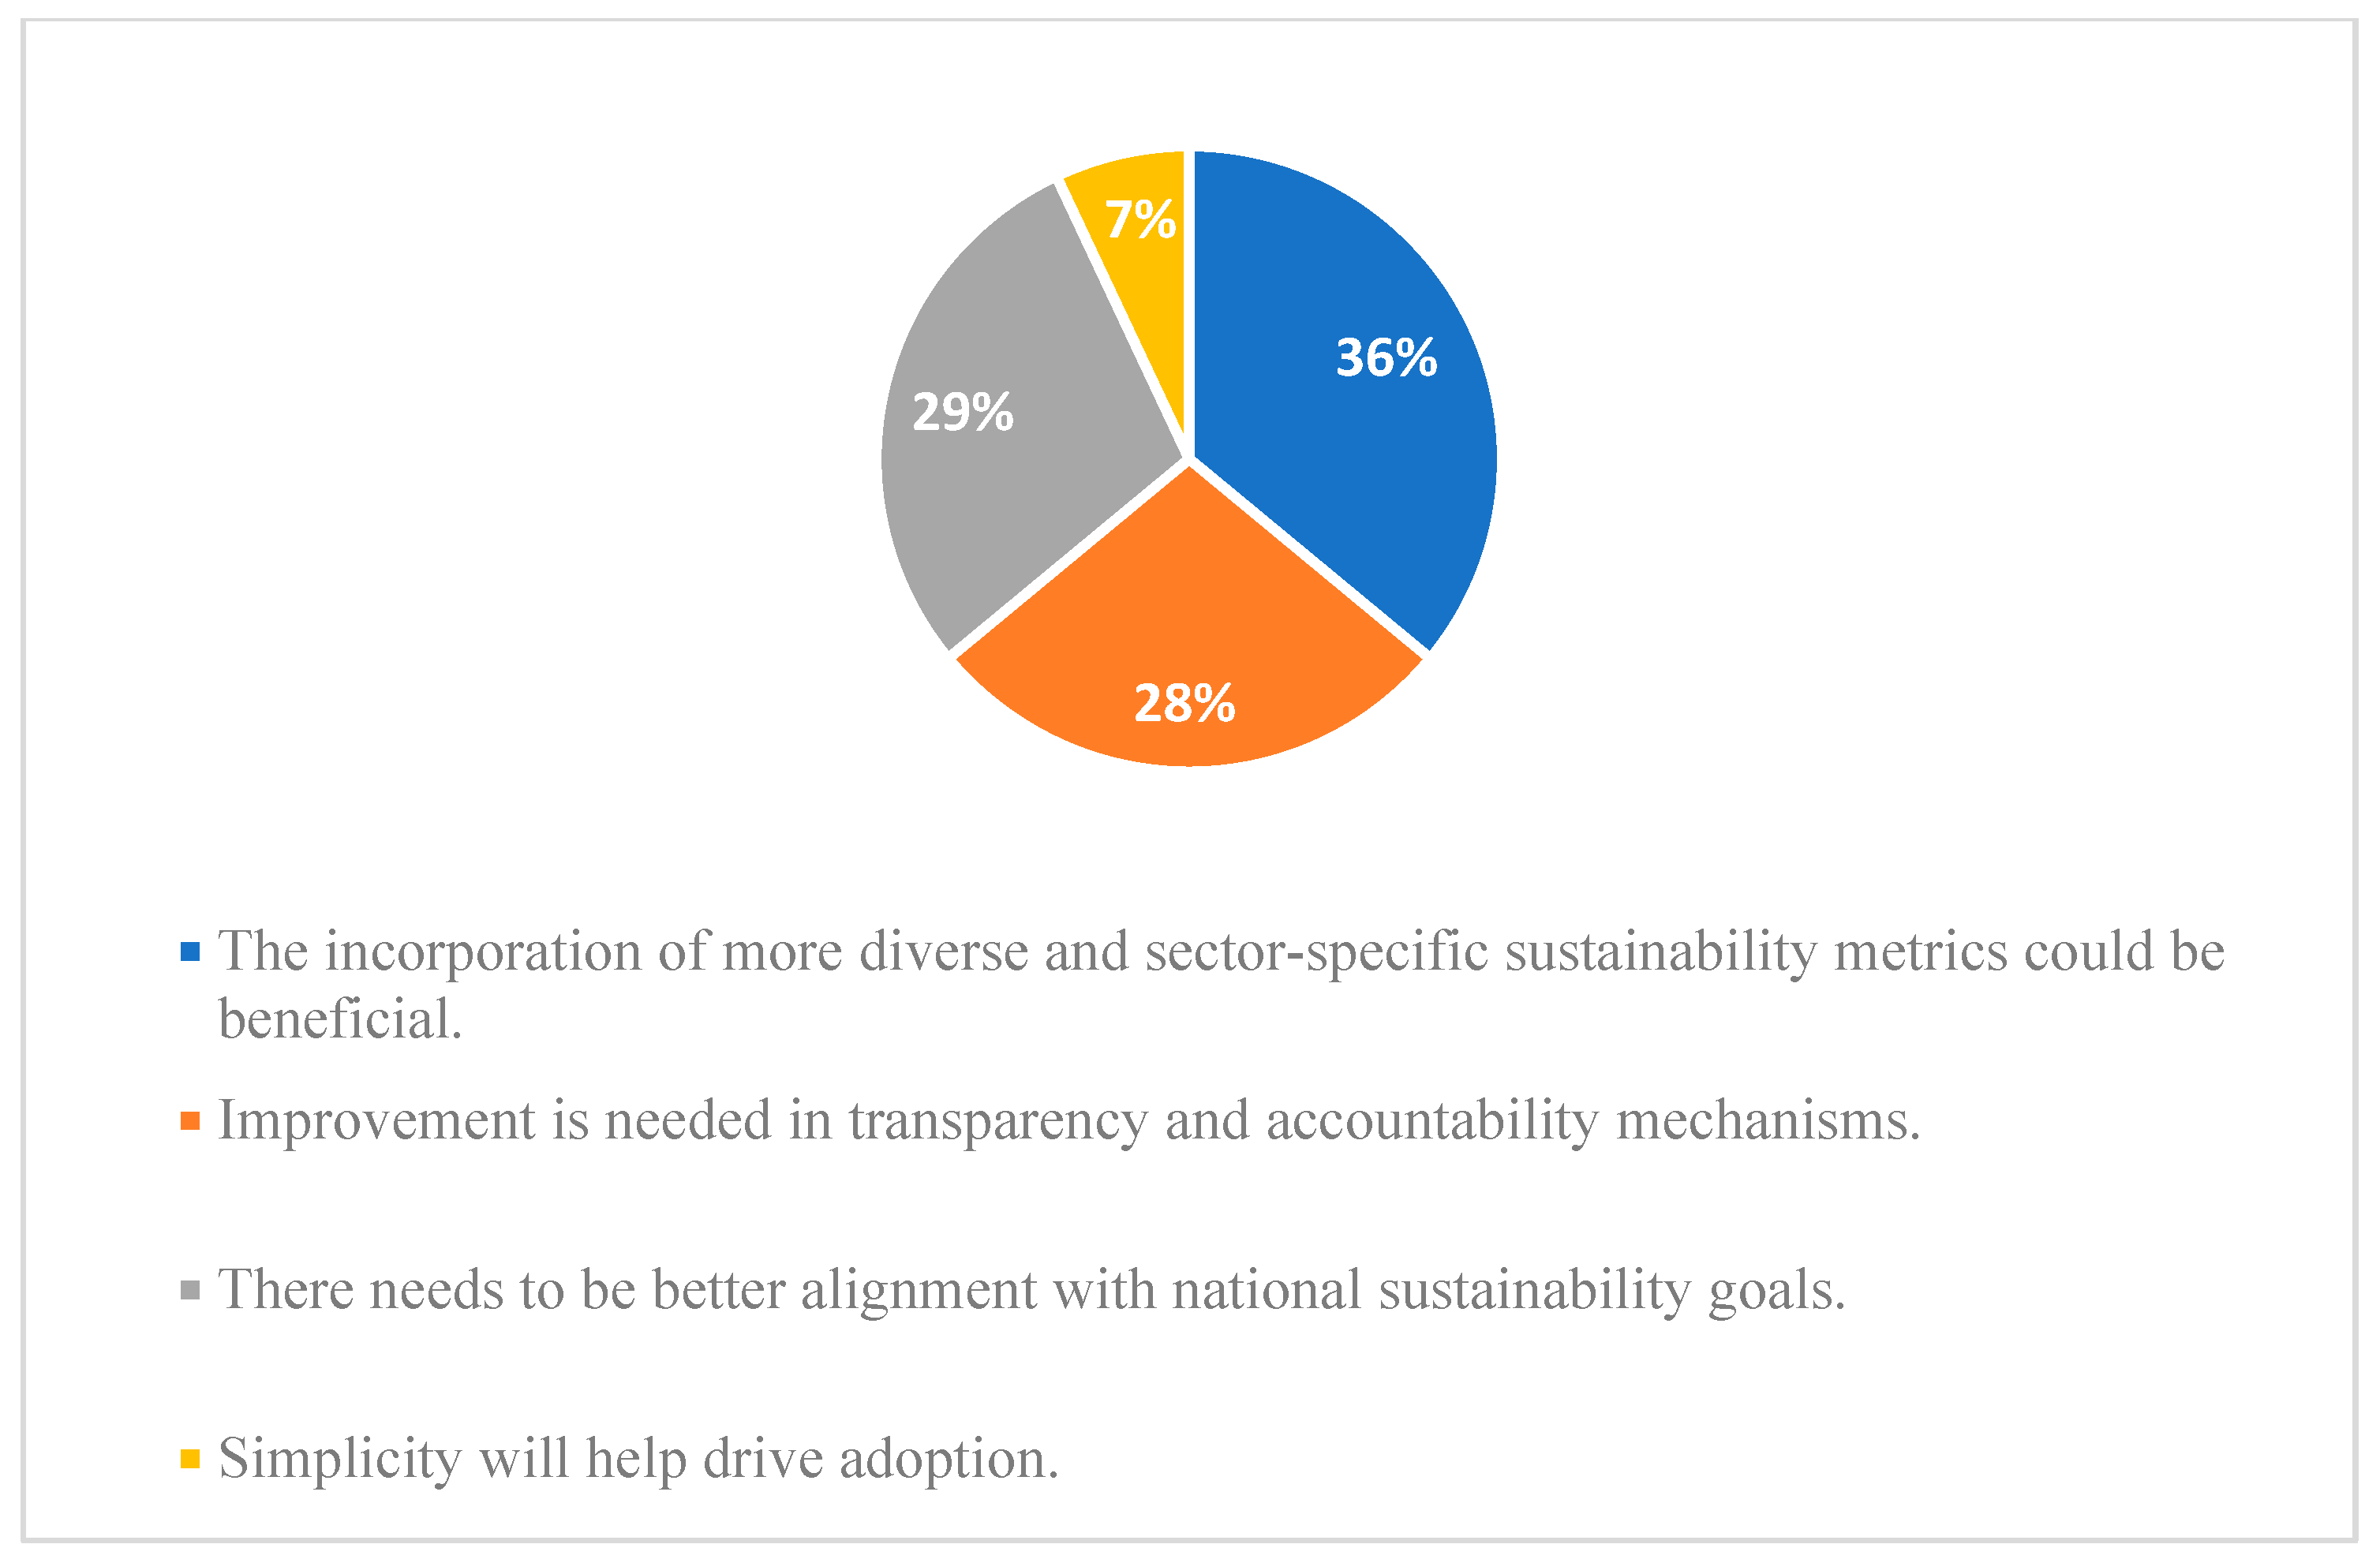Viewport: 2380px width, 1559px height.
Task: Click the national sustainability goals legend entry
Action: click(x=1031, y=1290)
